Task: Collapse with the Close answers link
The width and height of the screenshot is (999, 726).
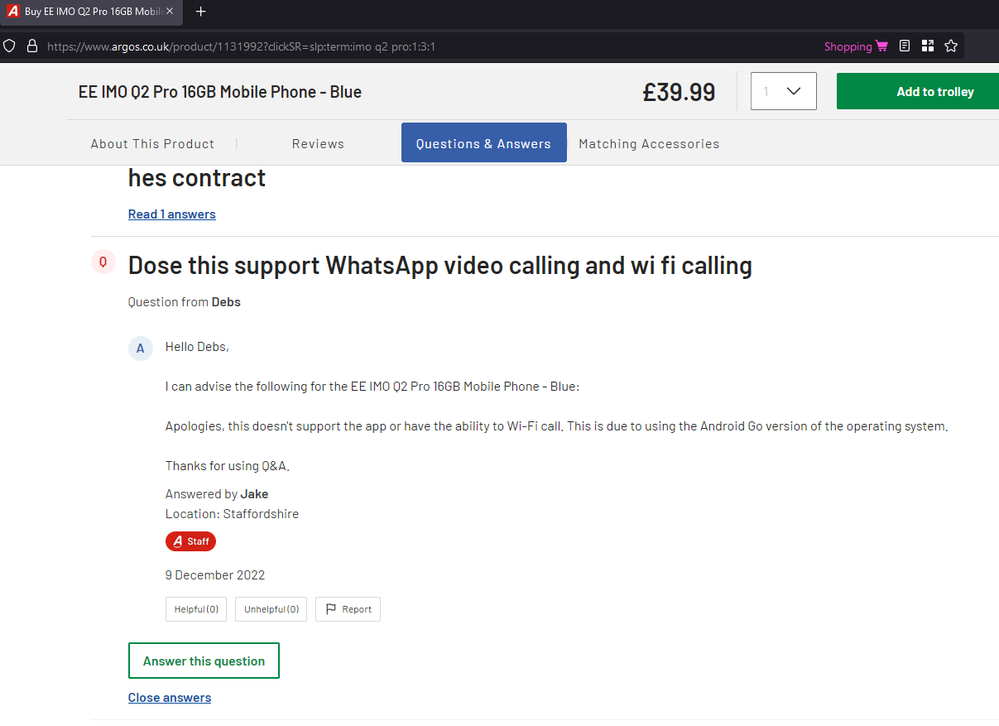Action: pyautogui.click(x=169, y=698)
